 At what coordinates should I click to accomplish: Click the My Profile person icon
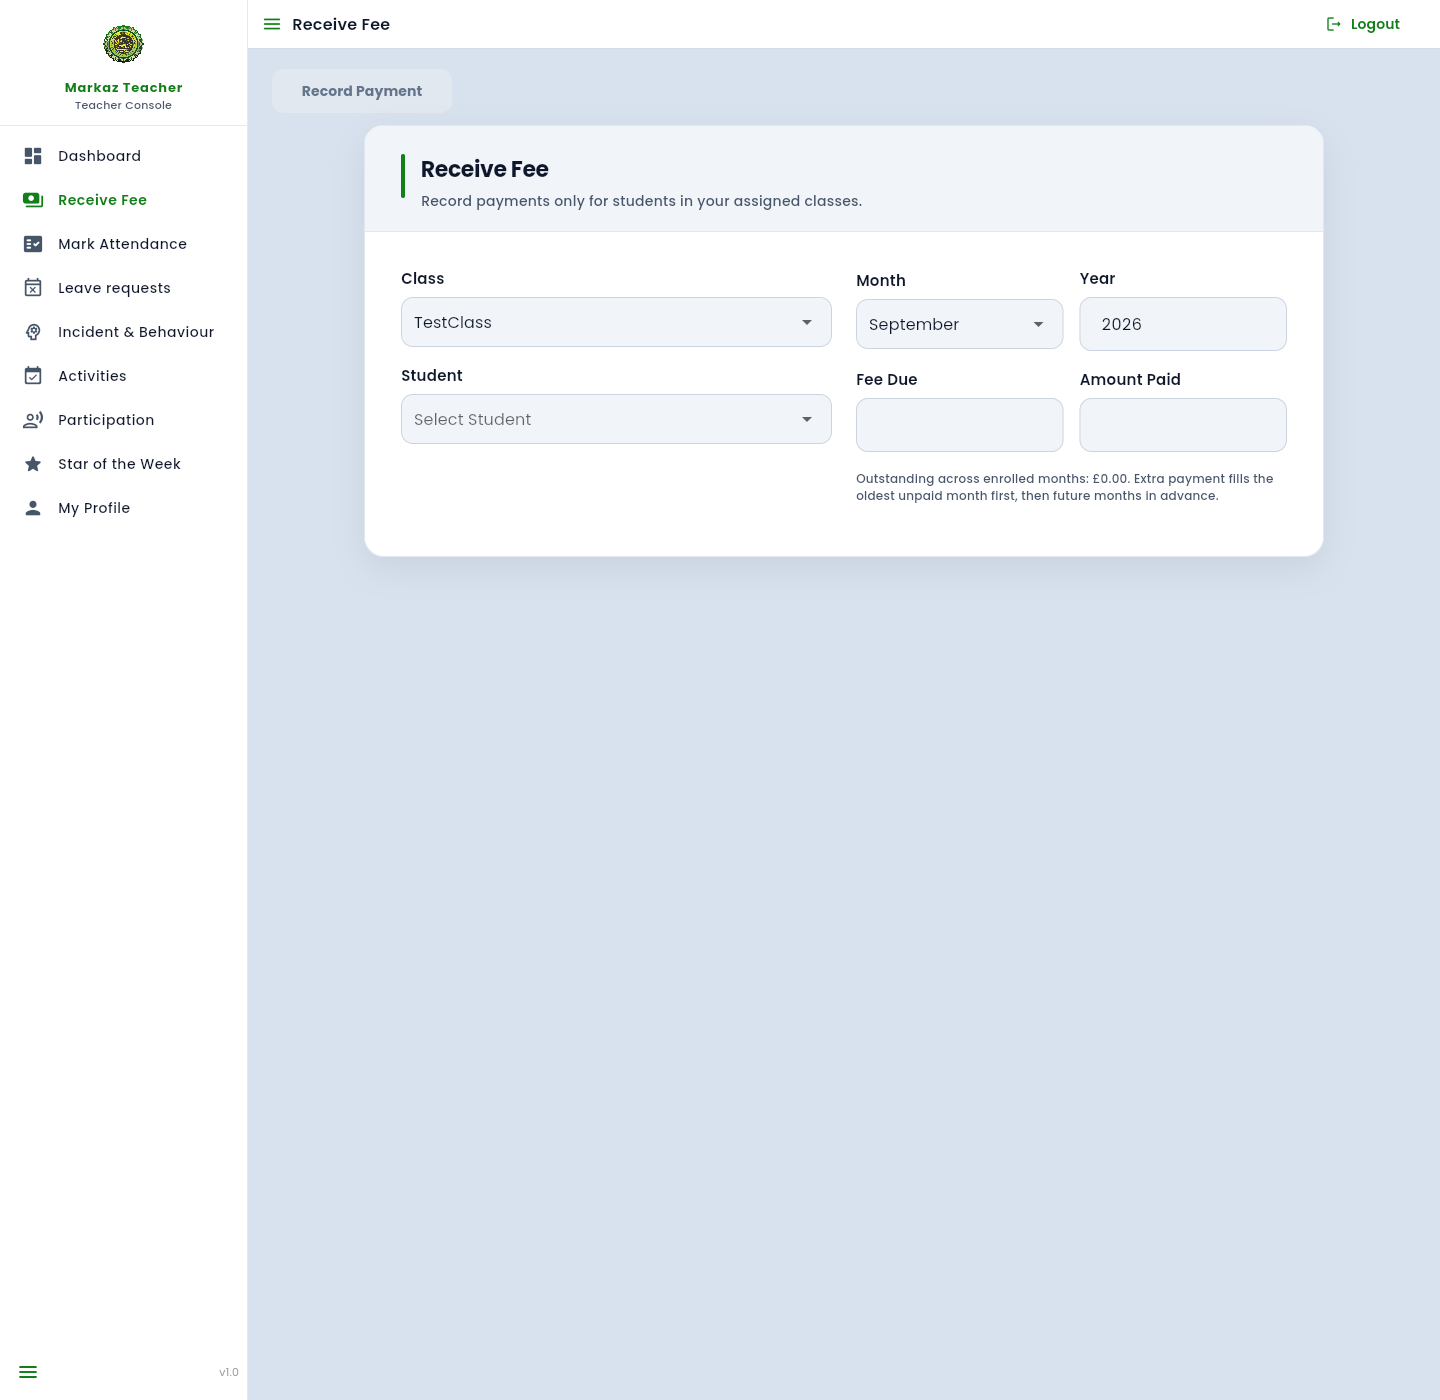(x=33, y=508)
